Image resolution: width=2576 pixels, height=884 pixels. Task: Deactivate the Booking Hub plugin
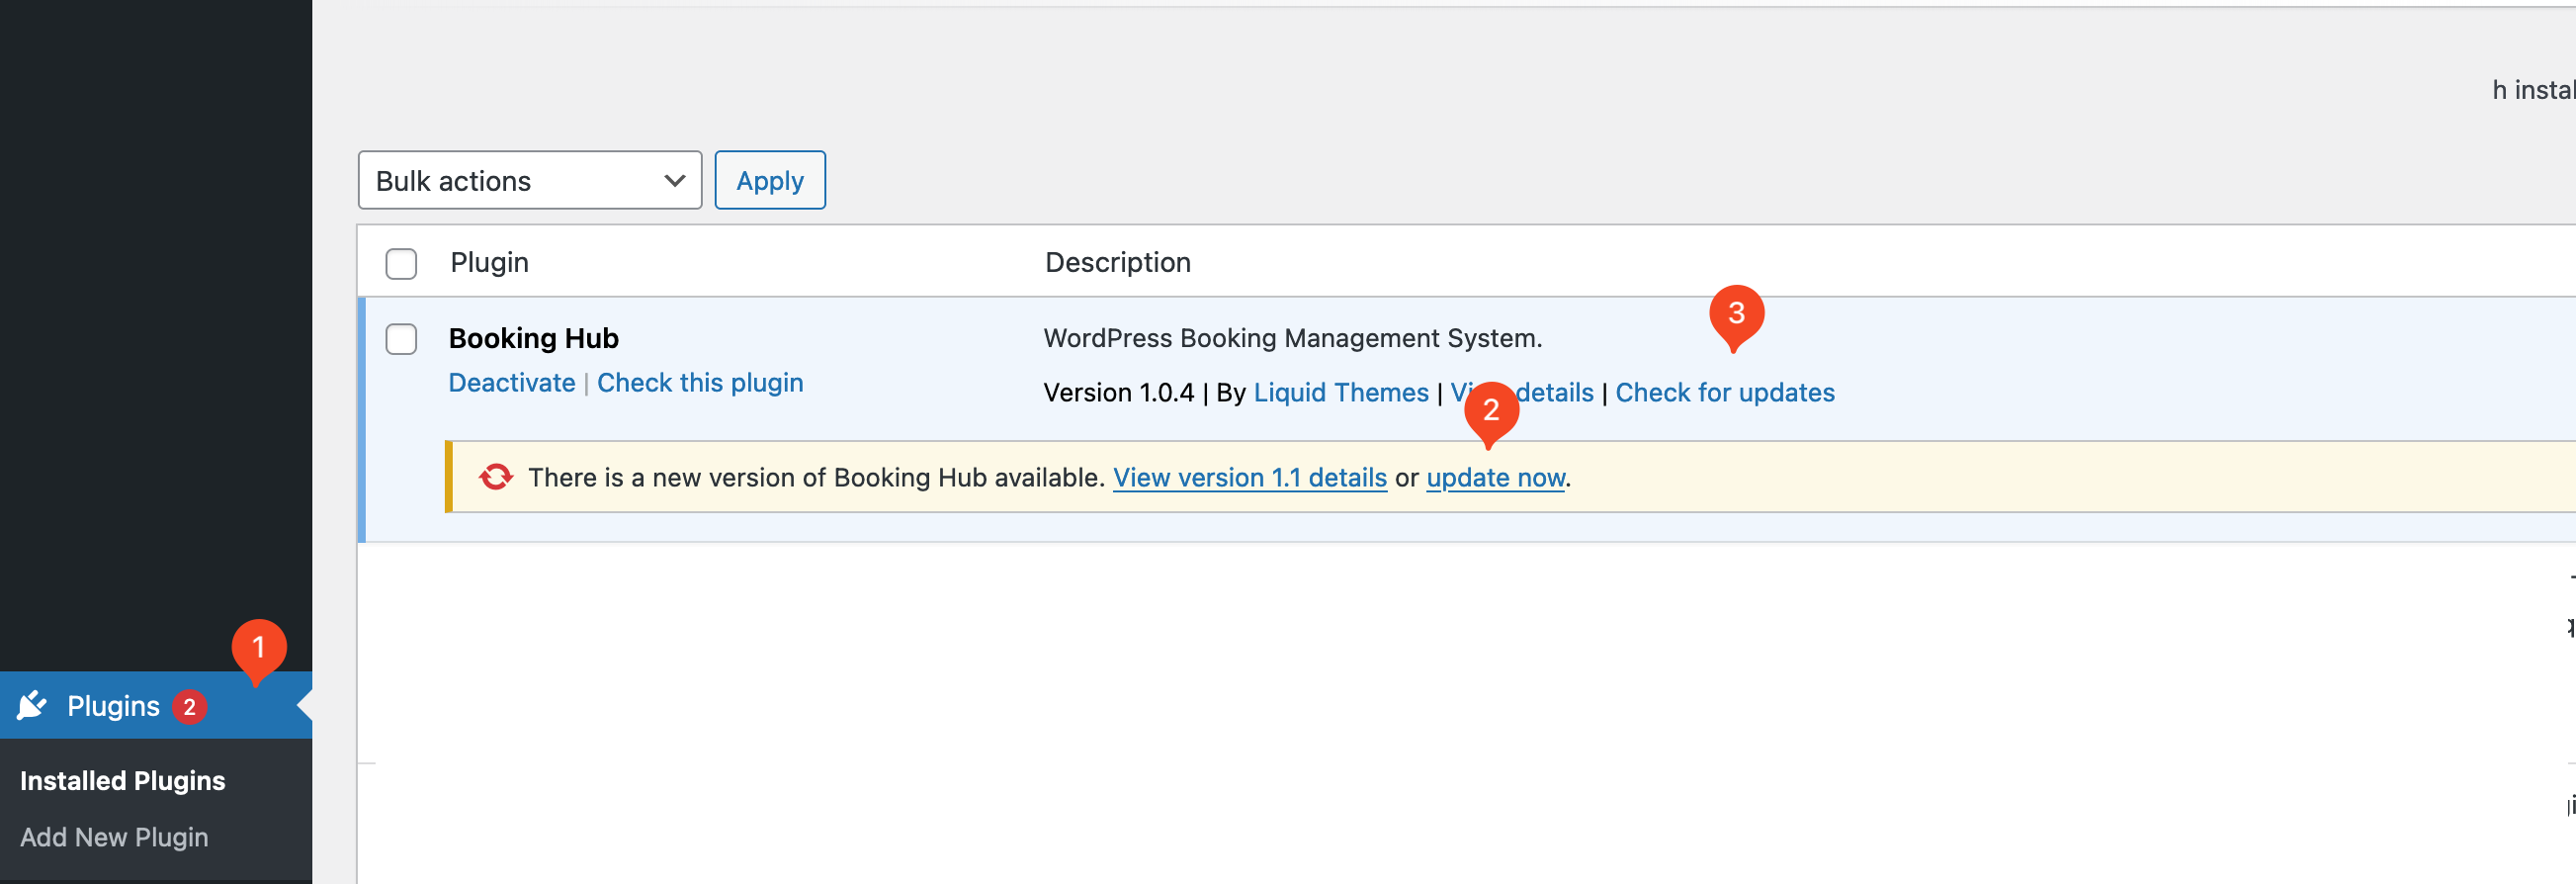pos(511,383)
